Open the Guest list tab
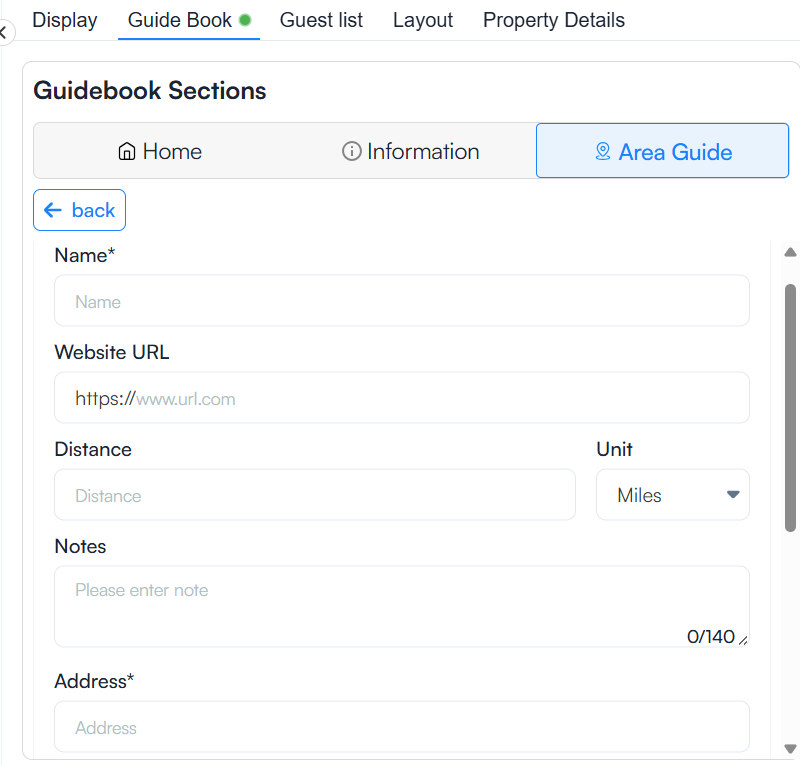 [321, 20]
